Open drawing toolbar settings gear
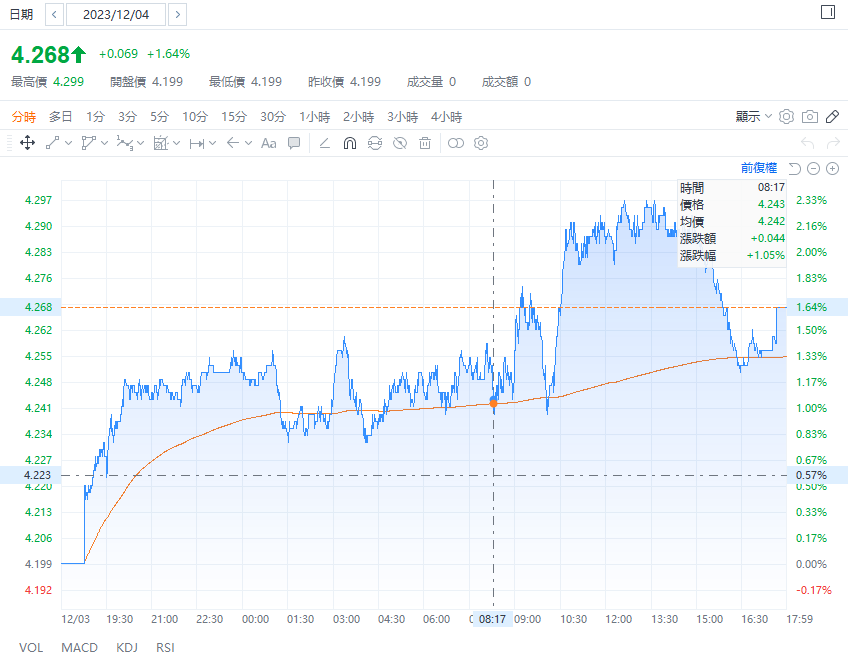This screenshot has height=666, width=848. coord(481,143)
